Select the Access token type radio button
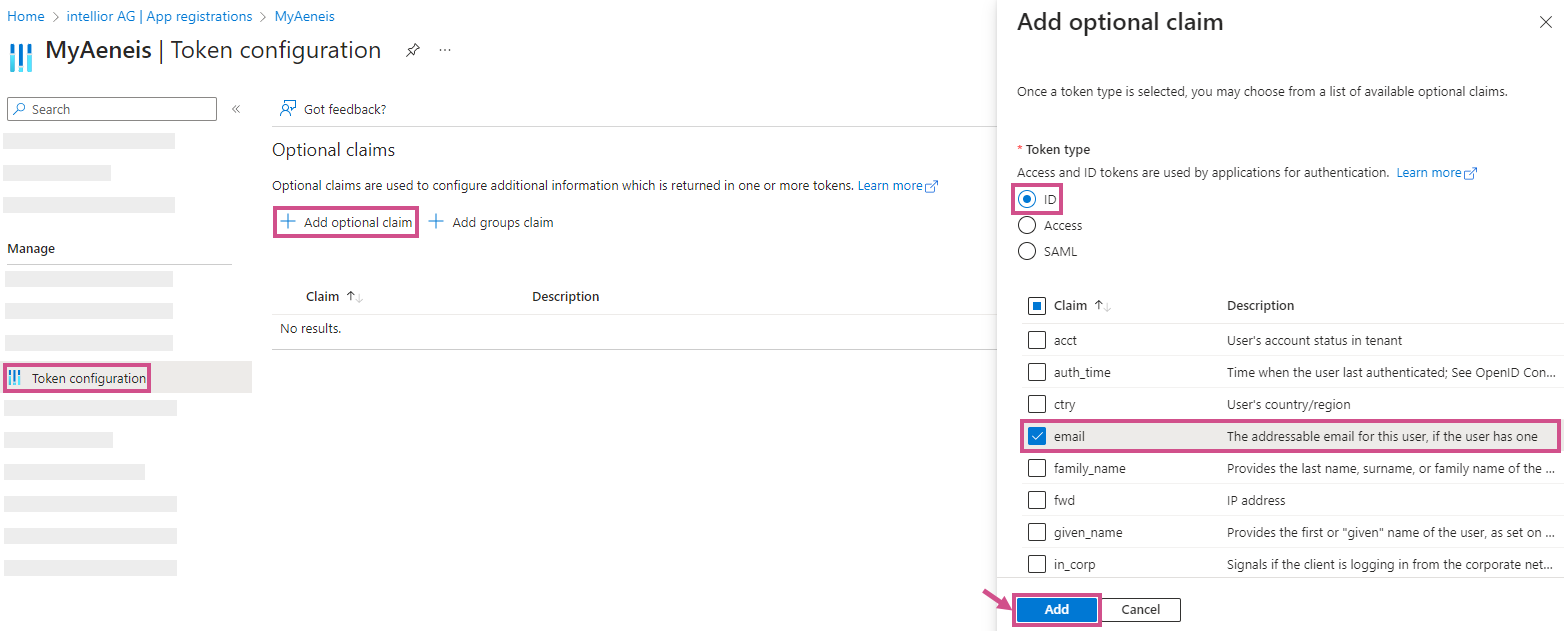The height and width of the screenshot is (631, 1564). [x=1026, y=226]
